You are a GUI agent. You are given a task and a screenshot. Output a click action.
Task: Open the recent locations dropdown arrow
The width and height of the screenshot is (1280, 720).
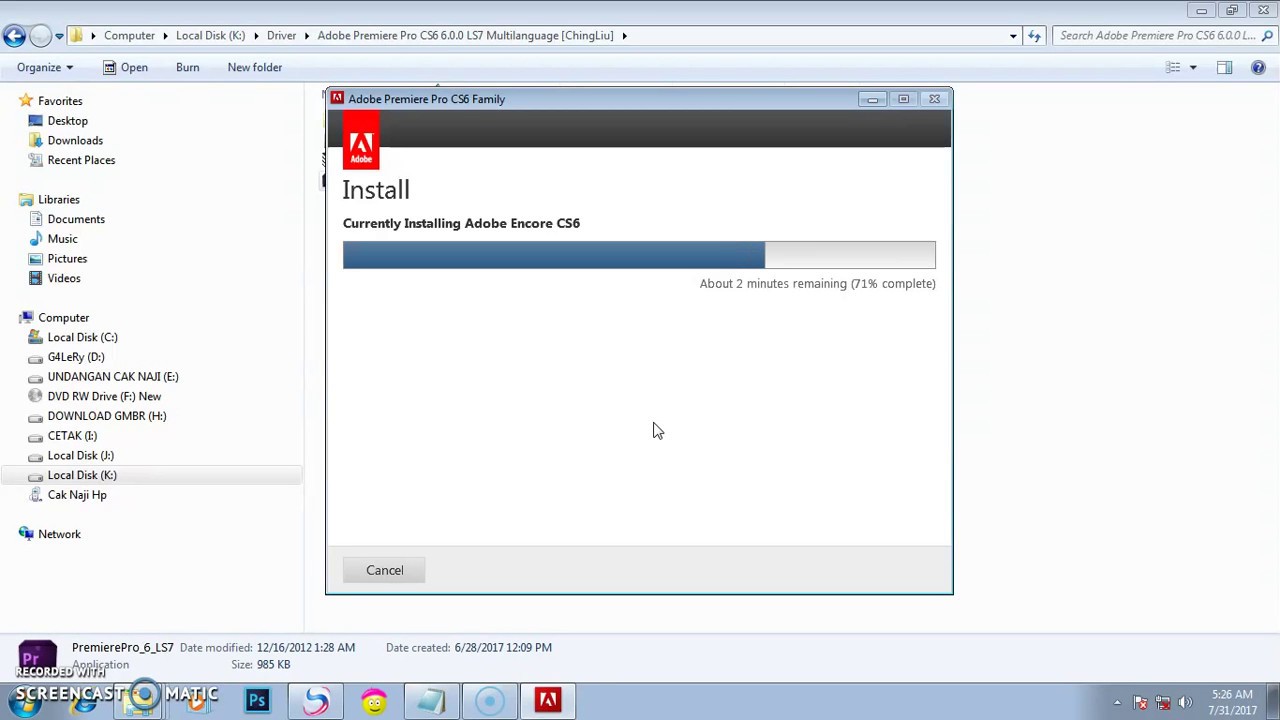tap(59, 36)
